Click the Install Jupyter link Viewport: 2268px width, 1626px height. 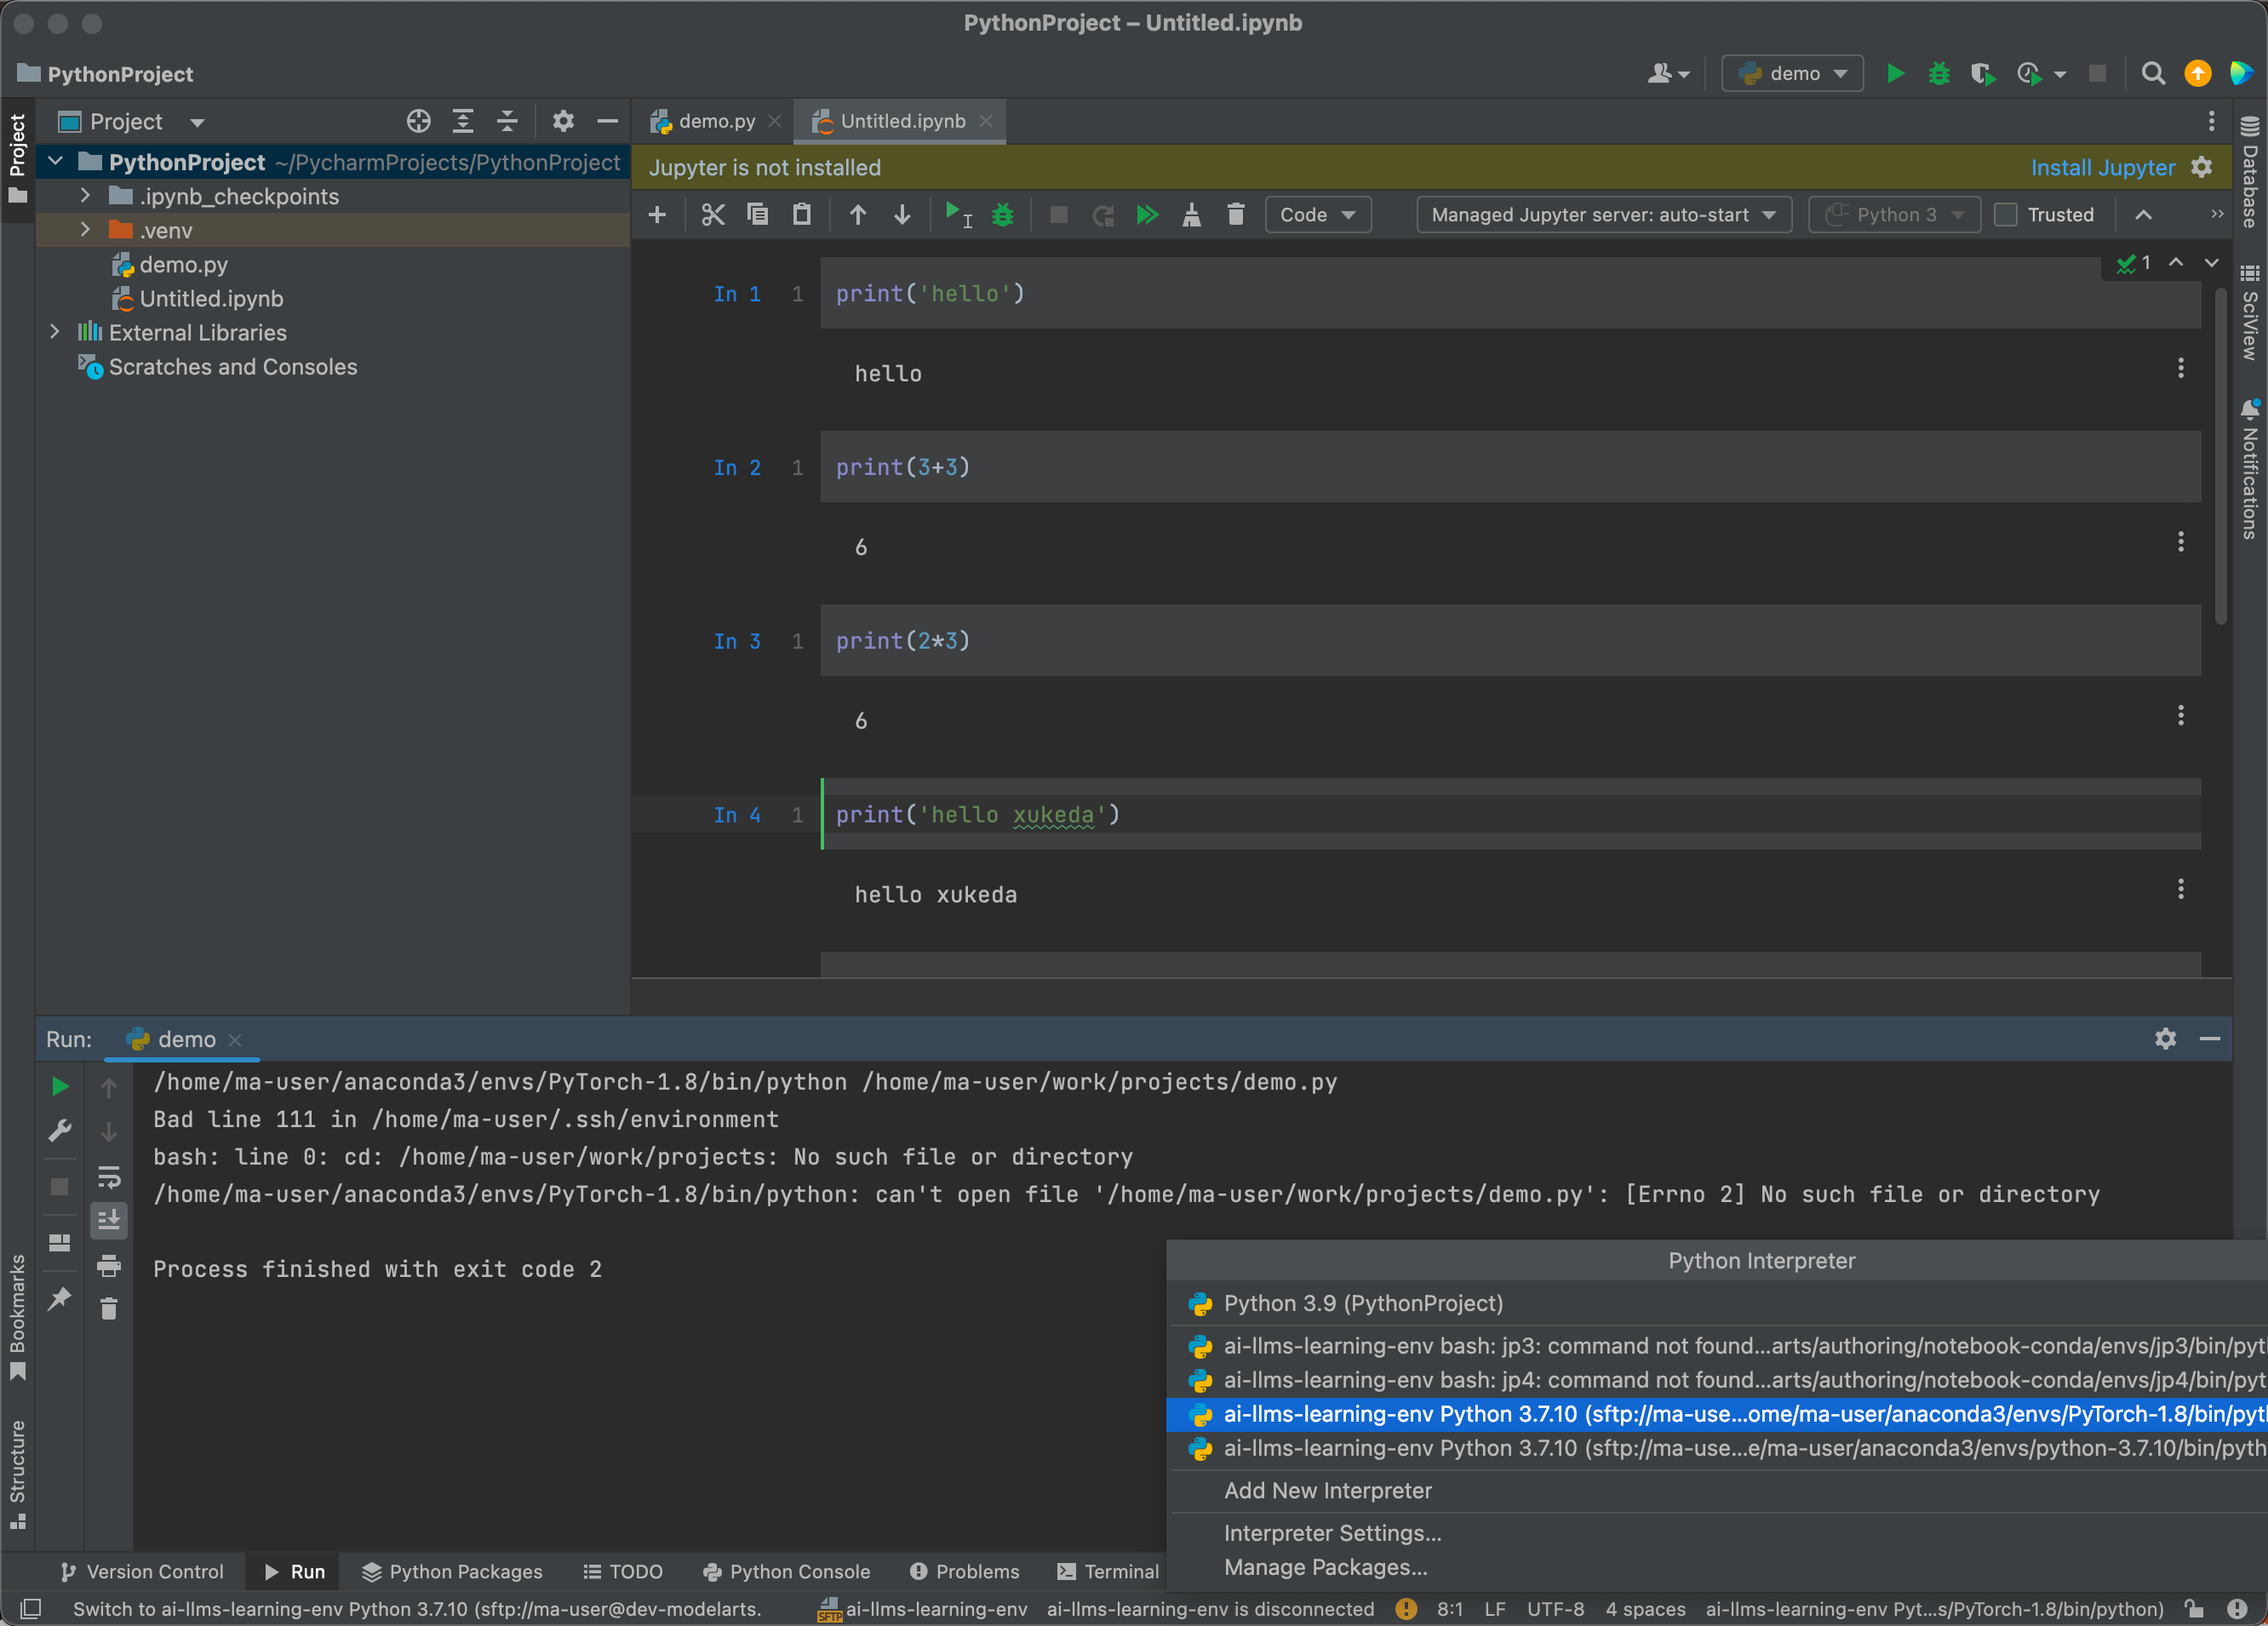click(x=2102, y=168)
